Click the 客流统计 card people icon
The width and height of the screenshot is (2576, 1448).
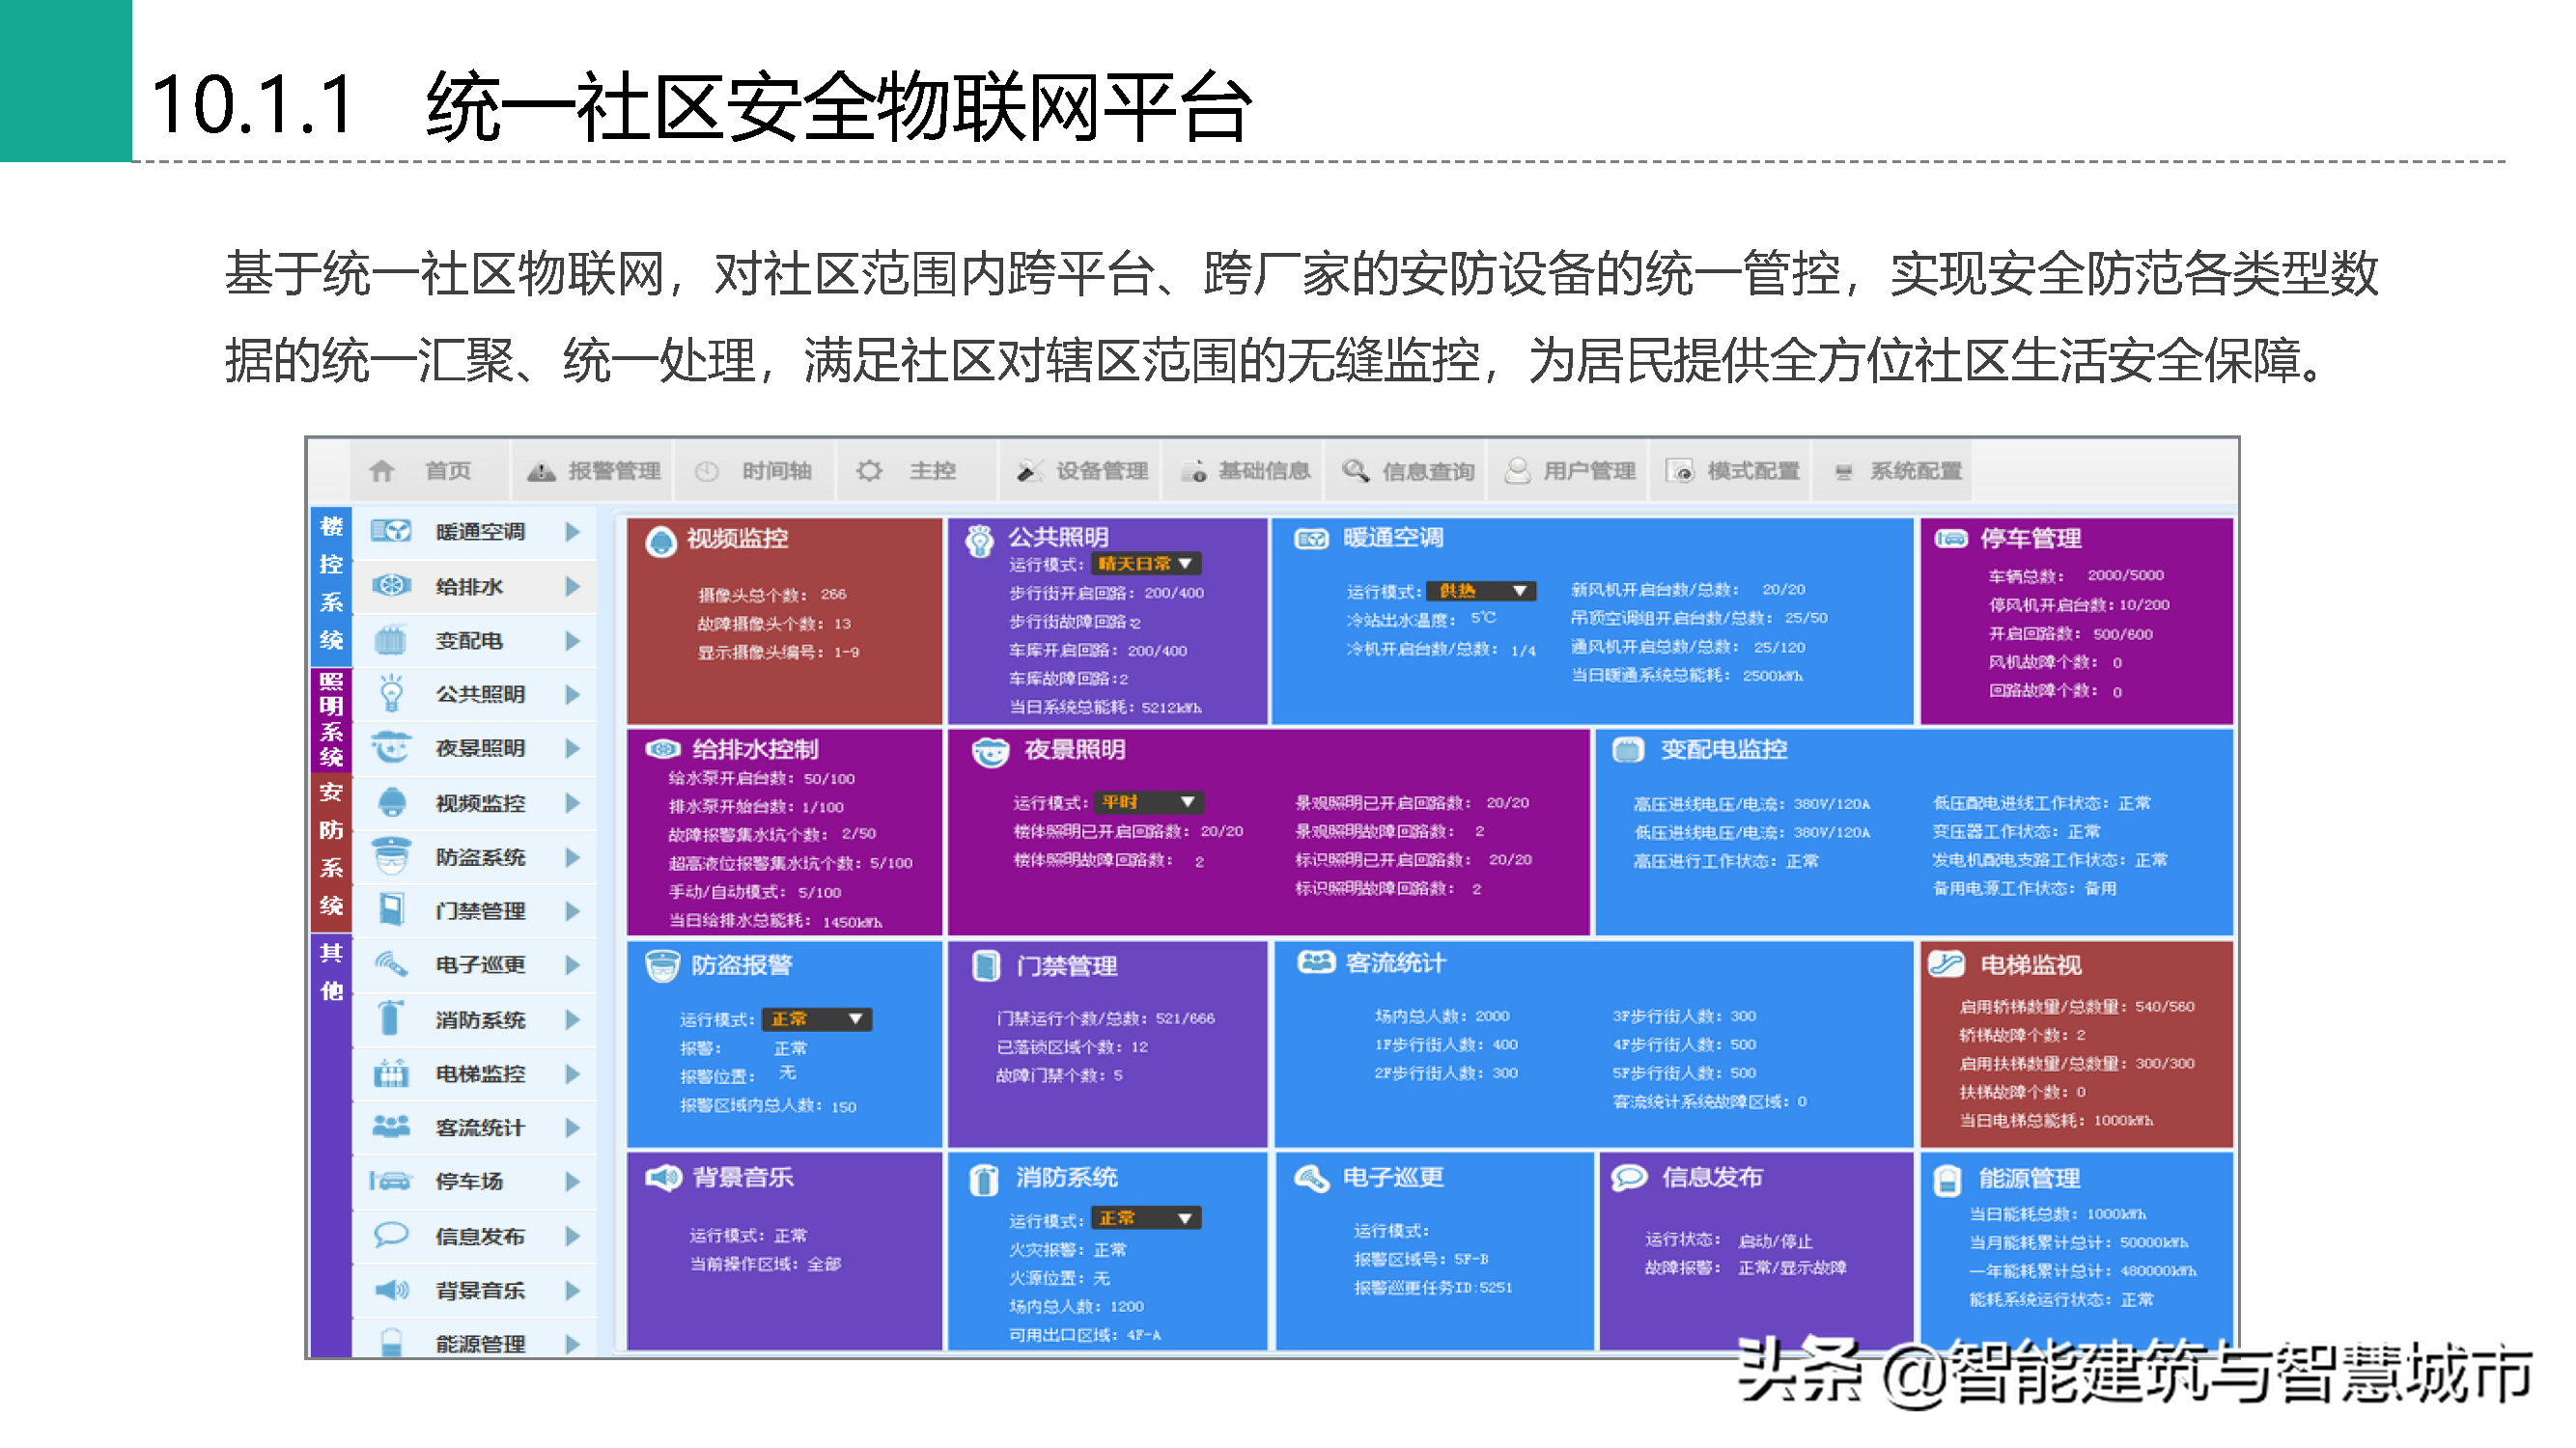click(1316, 962)
